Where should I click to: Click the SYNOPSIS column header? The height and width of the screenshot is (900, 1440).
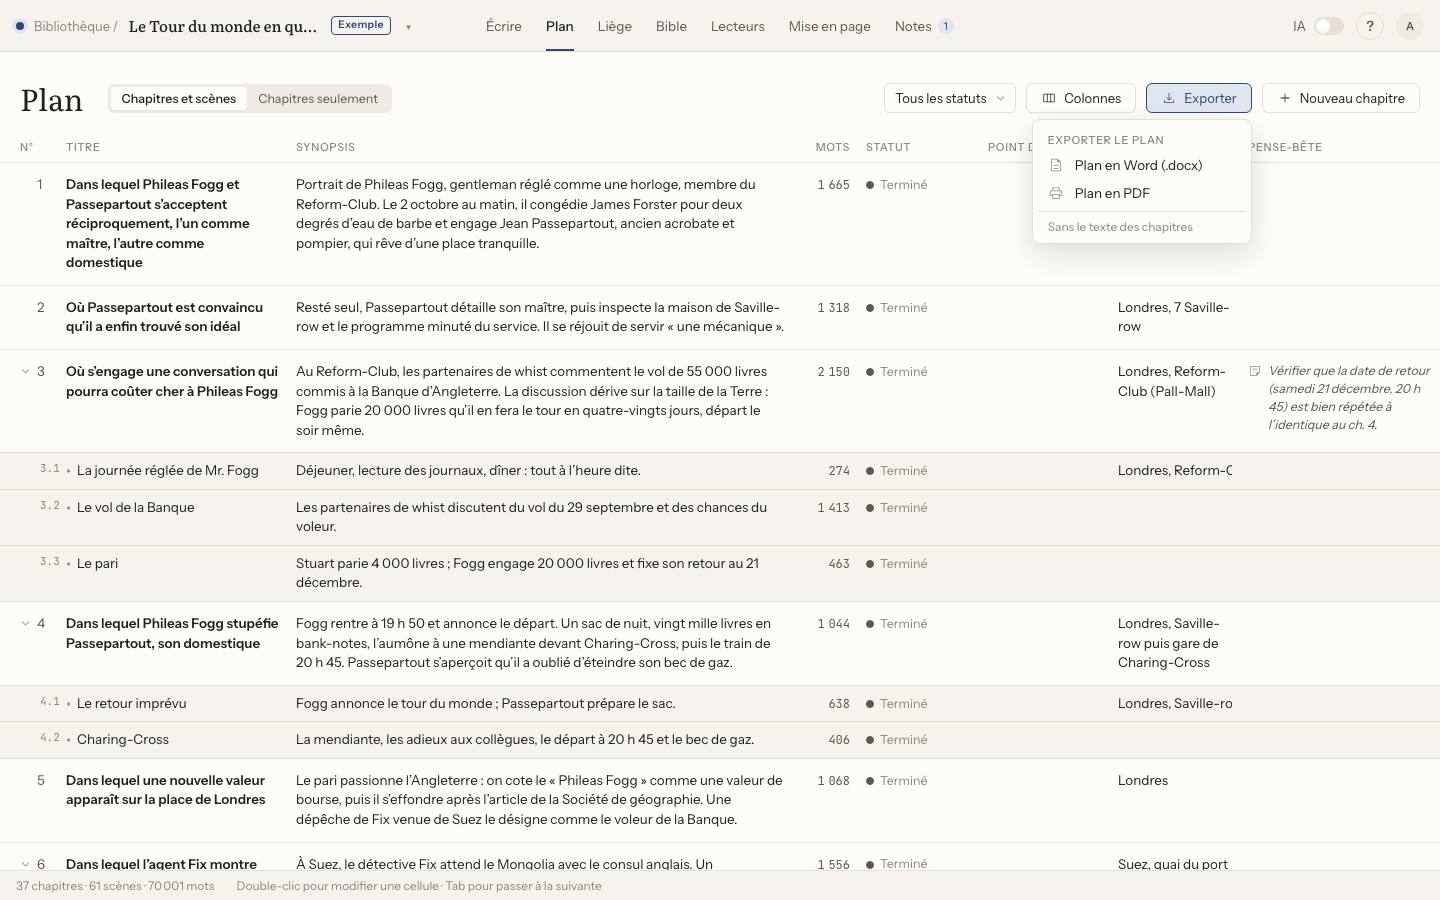[x=325, y=147]
